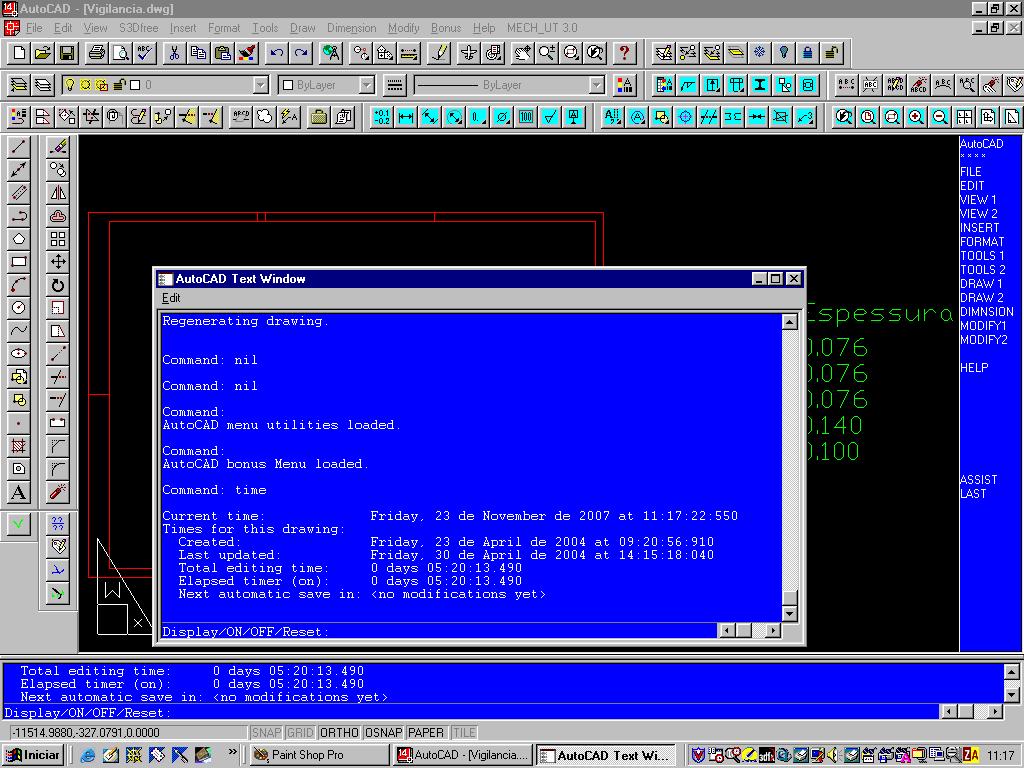
Task: Click the ZoneAlarm ZA tray icon
Action: [x=971, y=755]
